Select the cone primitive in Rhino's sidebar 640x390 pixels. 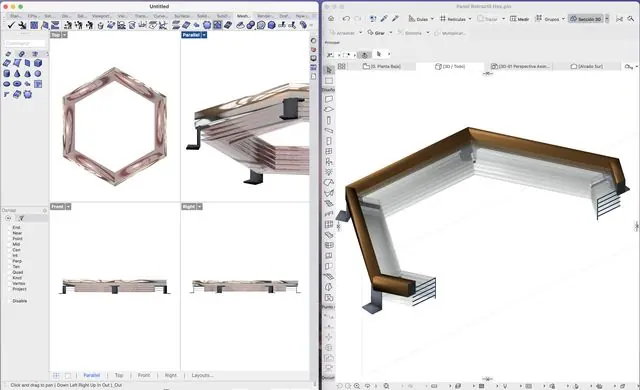[17, 73]
